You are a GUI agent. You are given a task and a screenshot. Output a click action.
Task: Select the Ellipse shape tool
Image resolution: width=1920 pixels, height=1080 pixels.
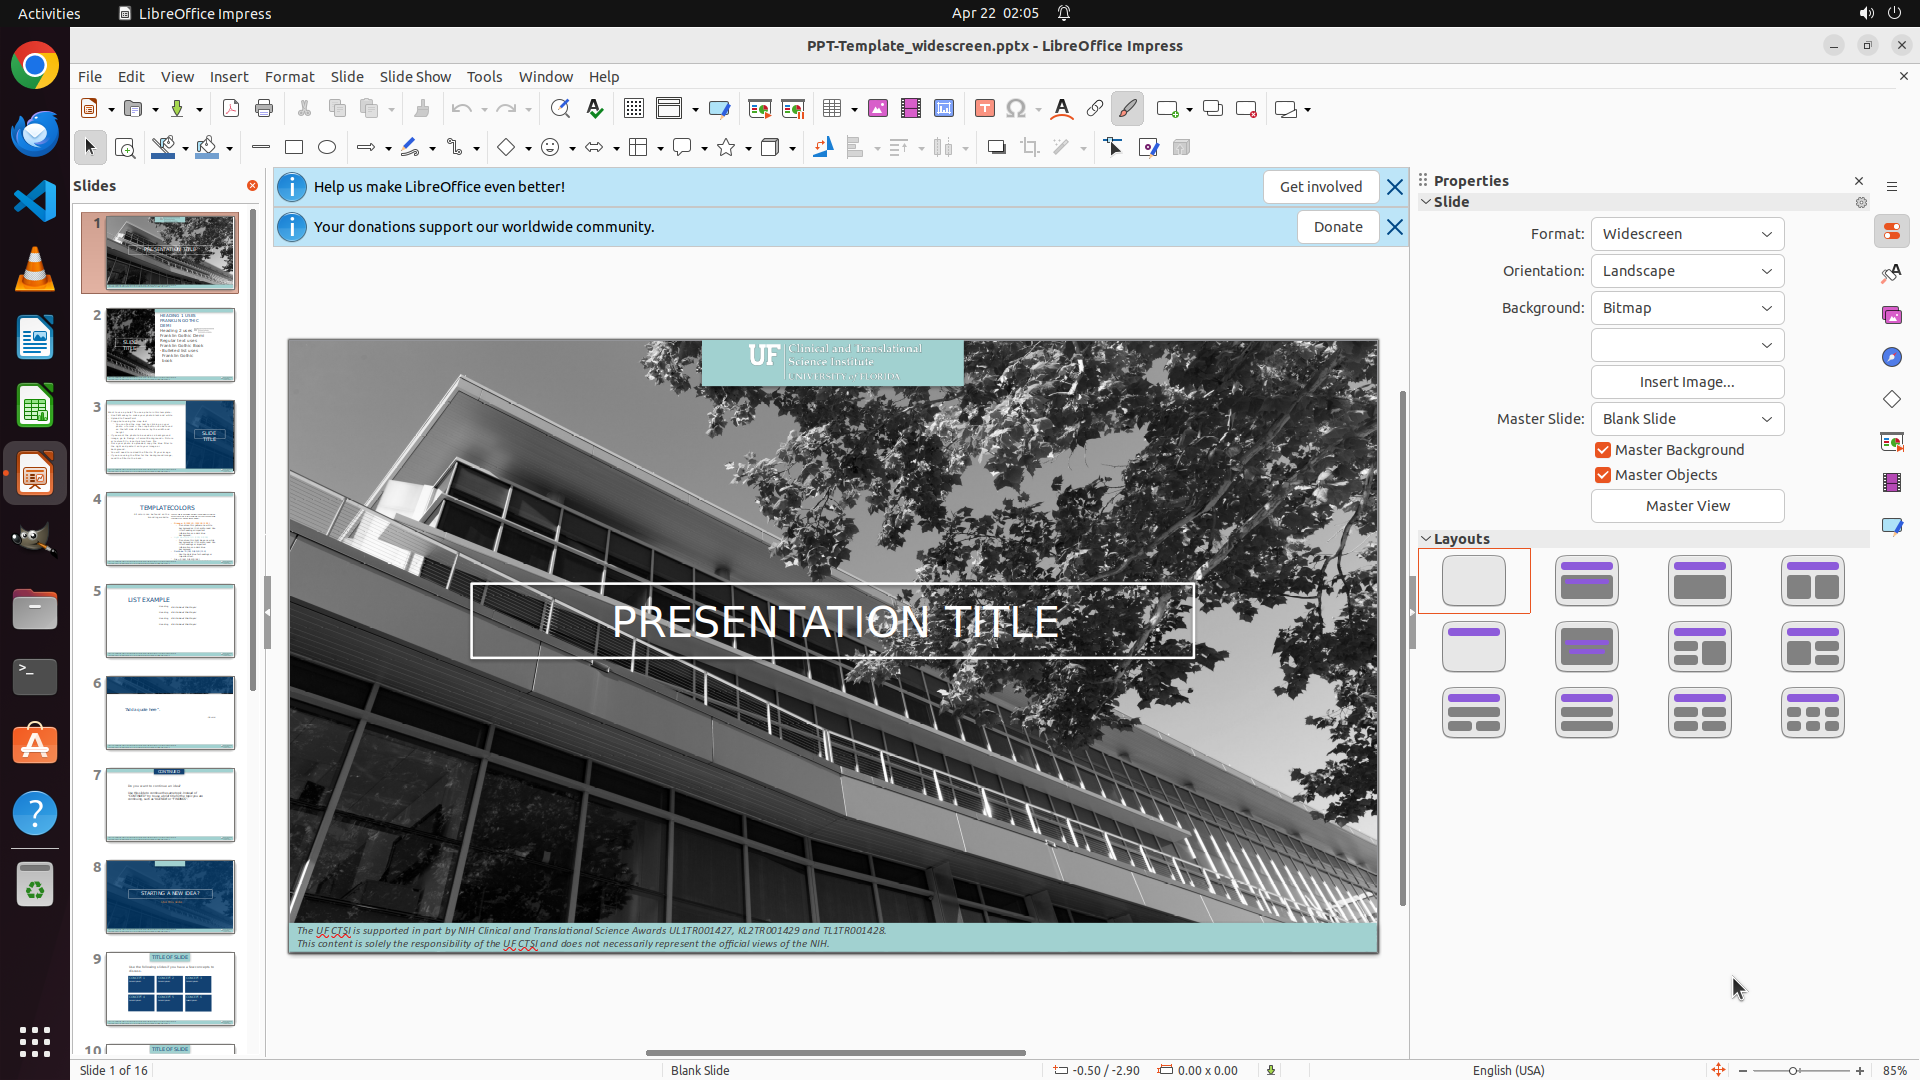327,148
